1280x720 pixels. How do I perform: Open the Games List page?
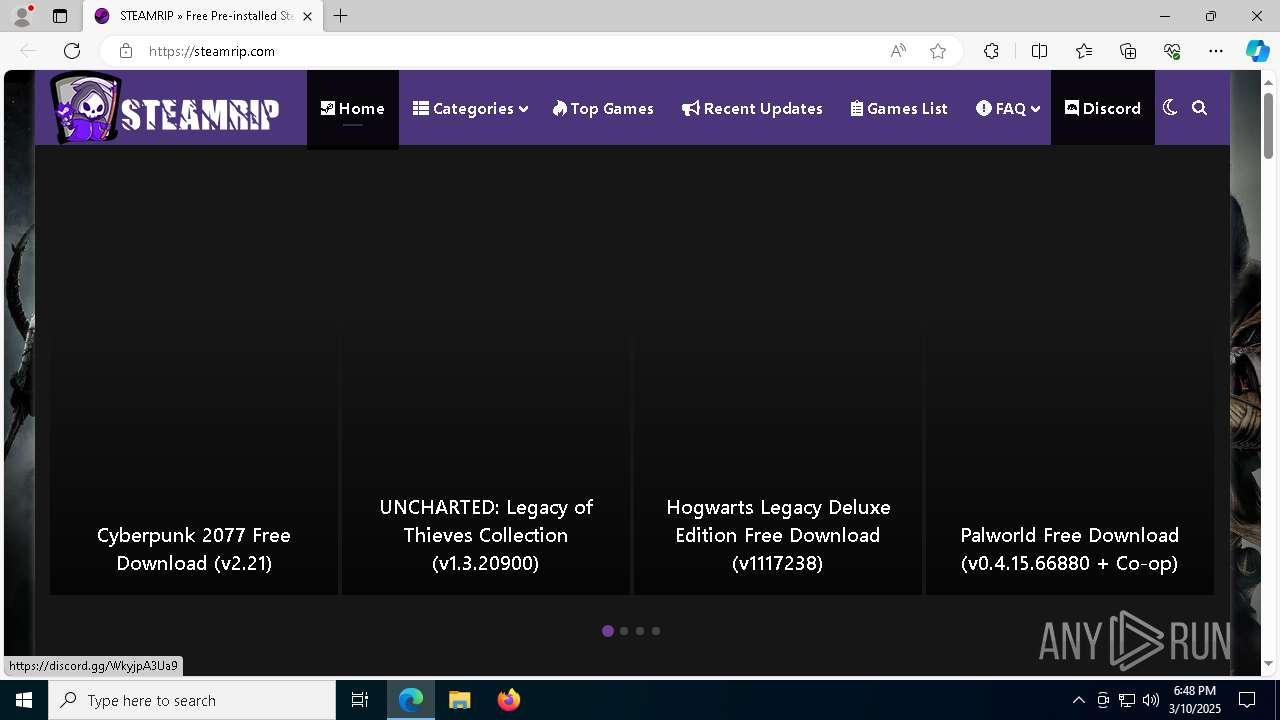899,108
